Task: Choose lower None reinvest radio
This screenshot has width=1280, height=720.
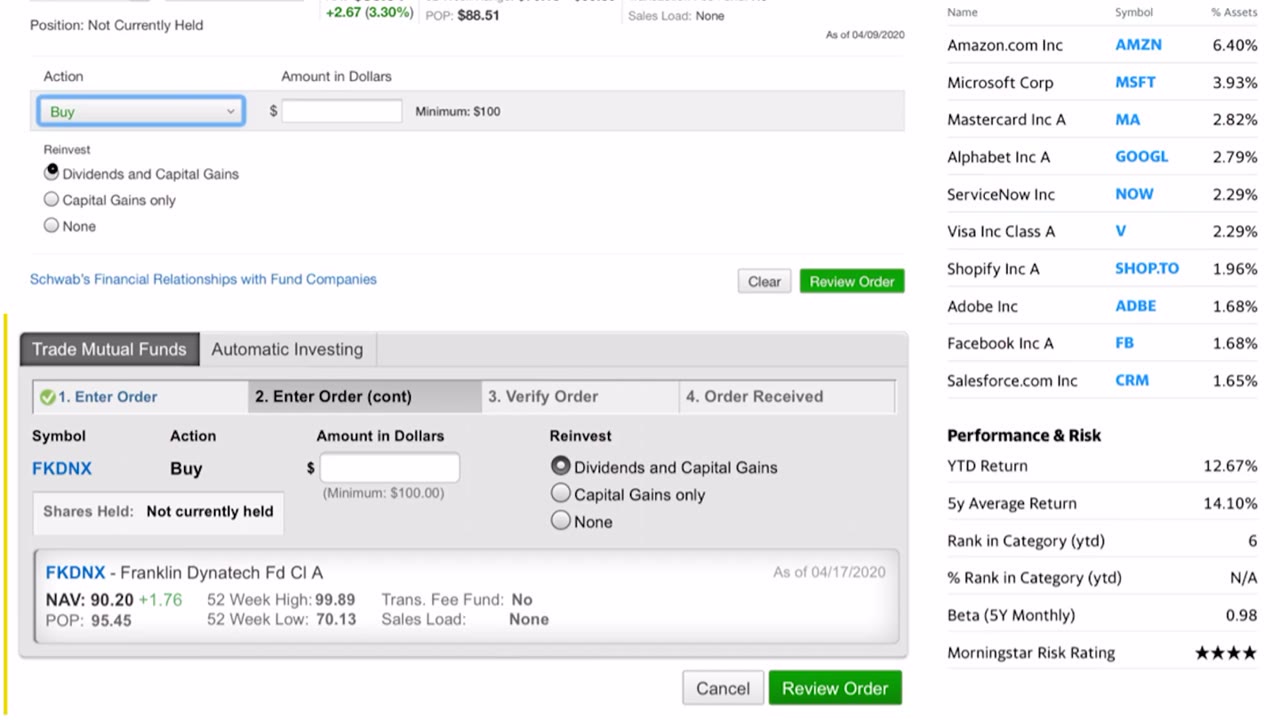Action: [x=561, y=520]
